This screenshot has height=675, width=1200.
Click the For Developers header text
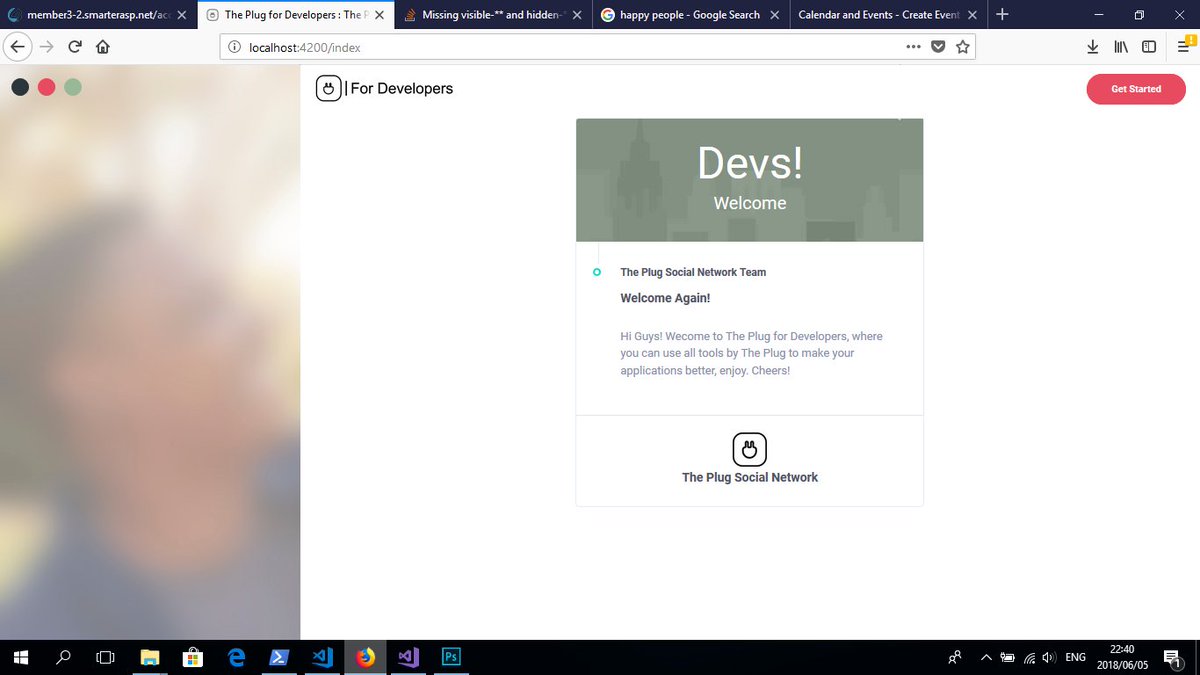pos(401,89)
